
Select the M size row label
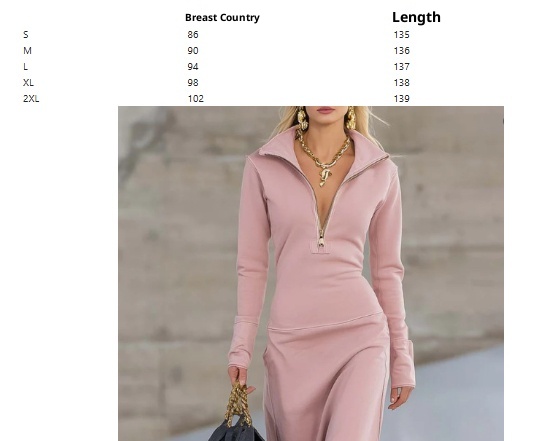point(28,50)
